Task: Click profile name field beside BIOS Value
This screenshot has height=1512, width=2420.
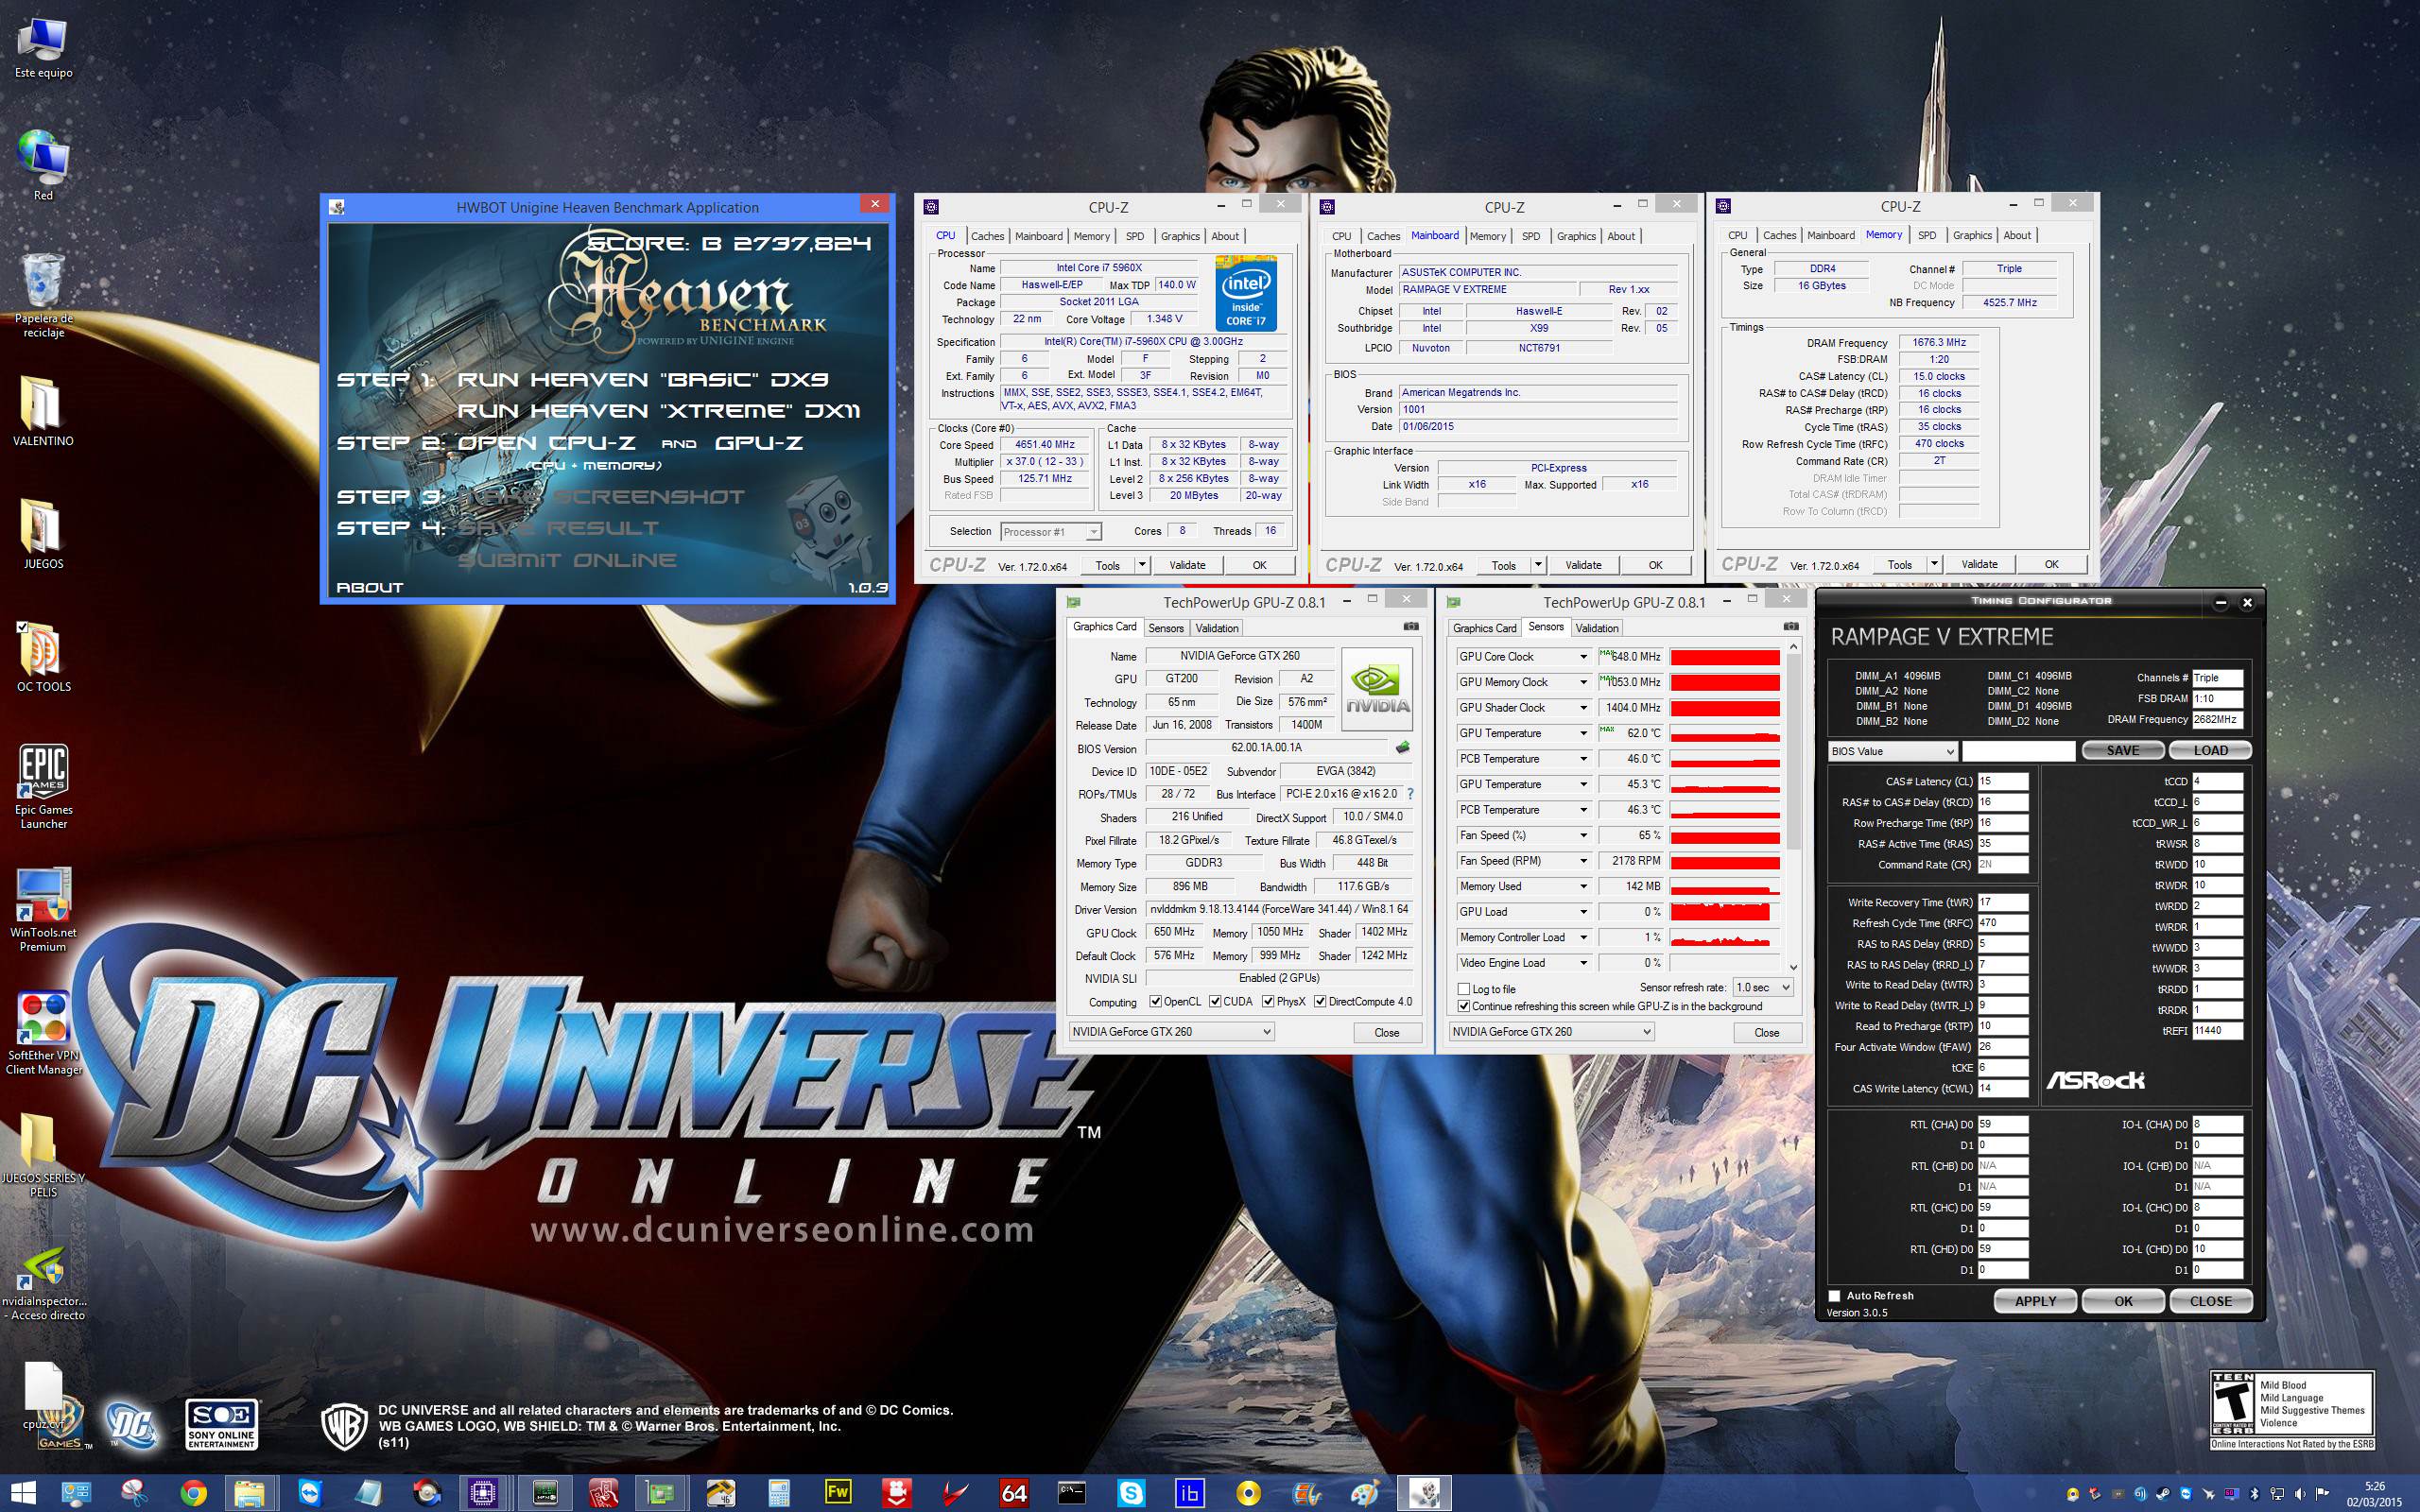Action: pyautogui.click(x=2018, y=751)
